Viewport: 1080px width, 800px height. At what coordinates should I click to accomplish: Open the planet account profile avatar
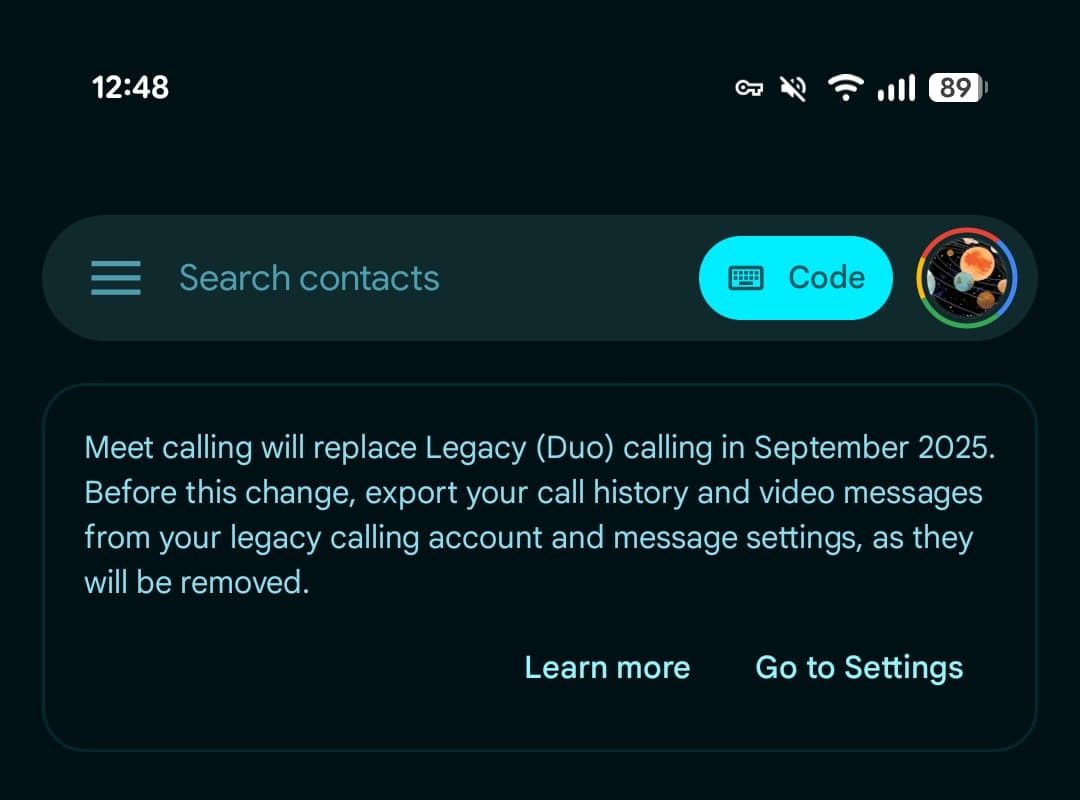point(966,278)
